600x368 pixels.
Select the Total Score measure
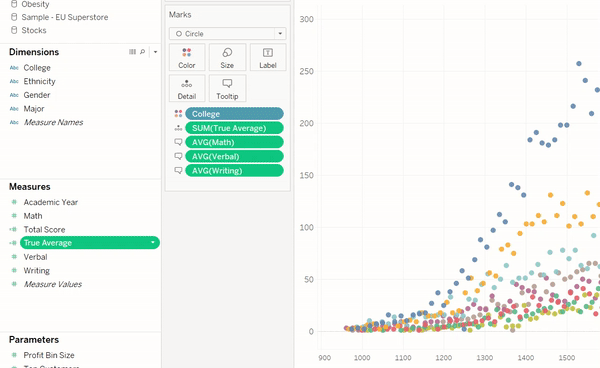point(44,230)
